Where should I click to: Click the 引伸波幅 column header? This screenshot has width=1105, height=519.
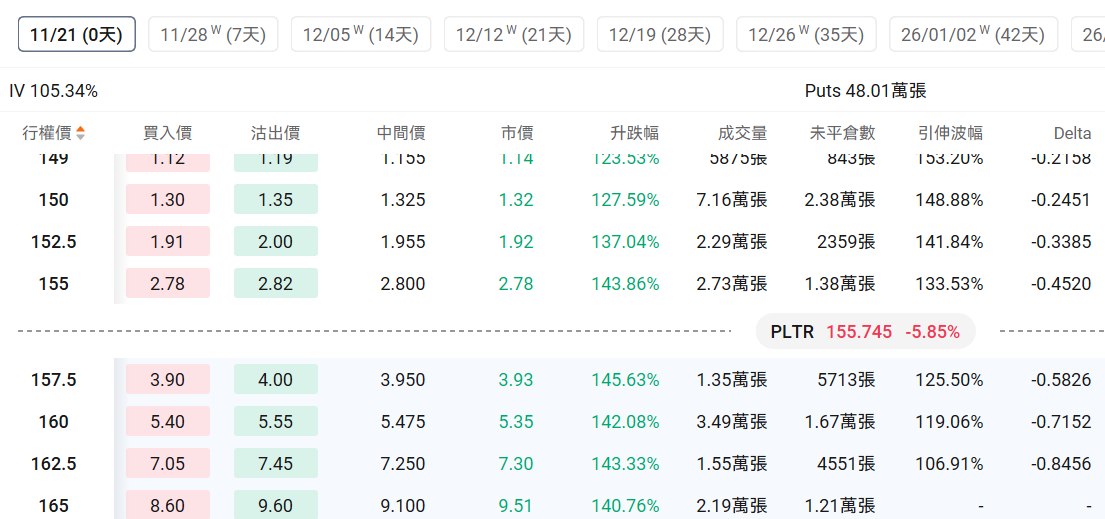[950, 133]
